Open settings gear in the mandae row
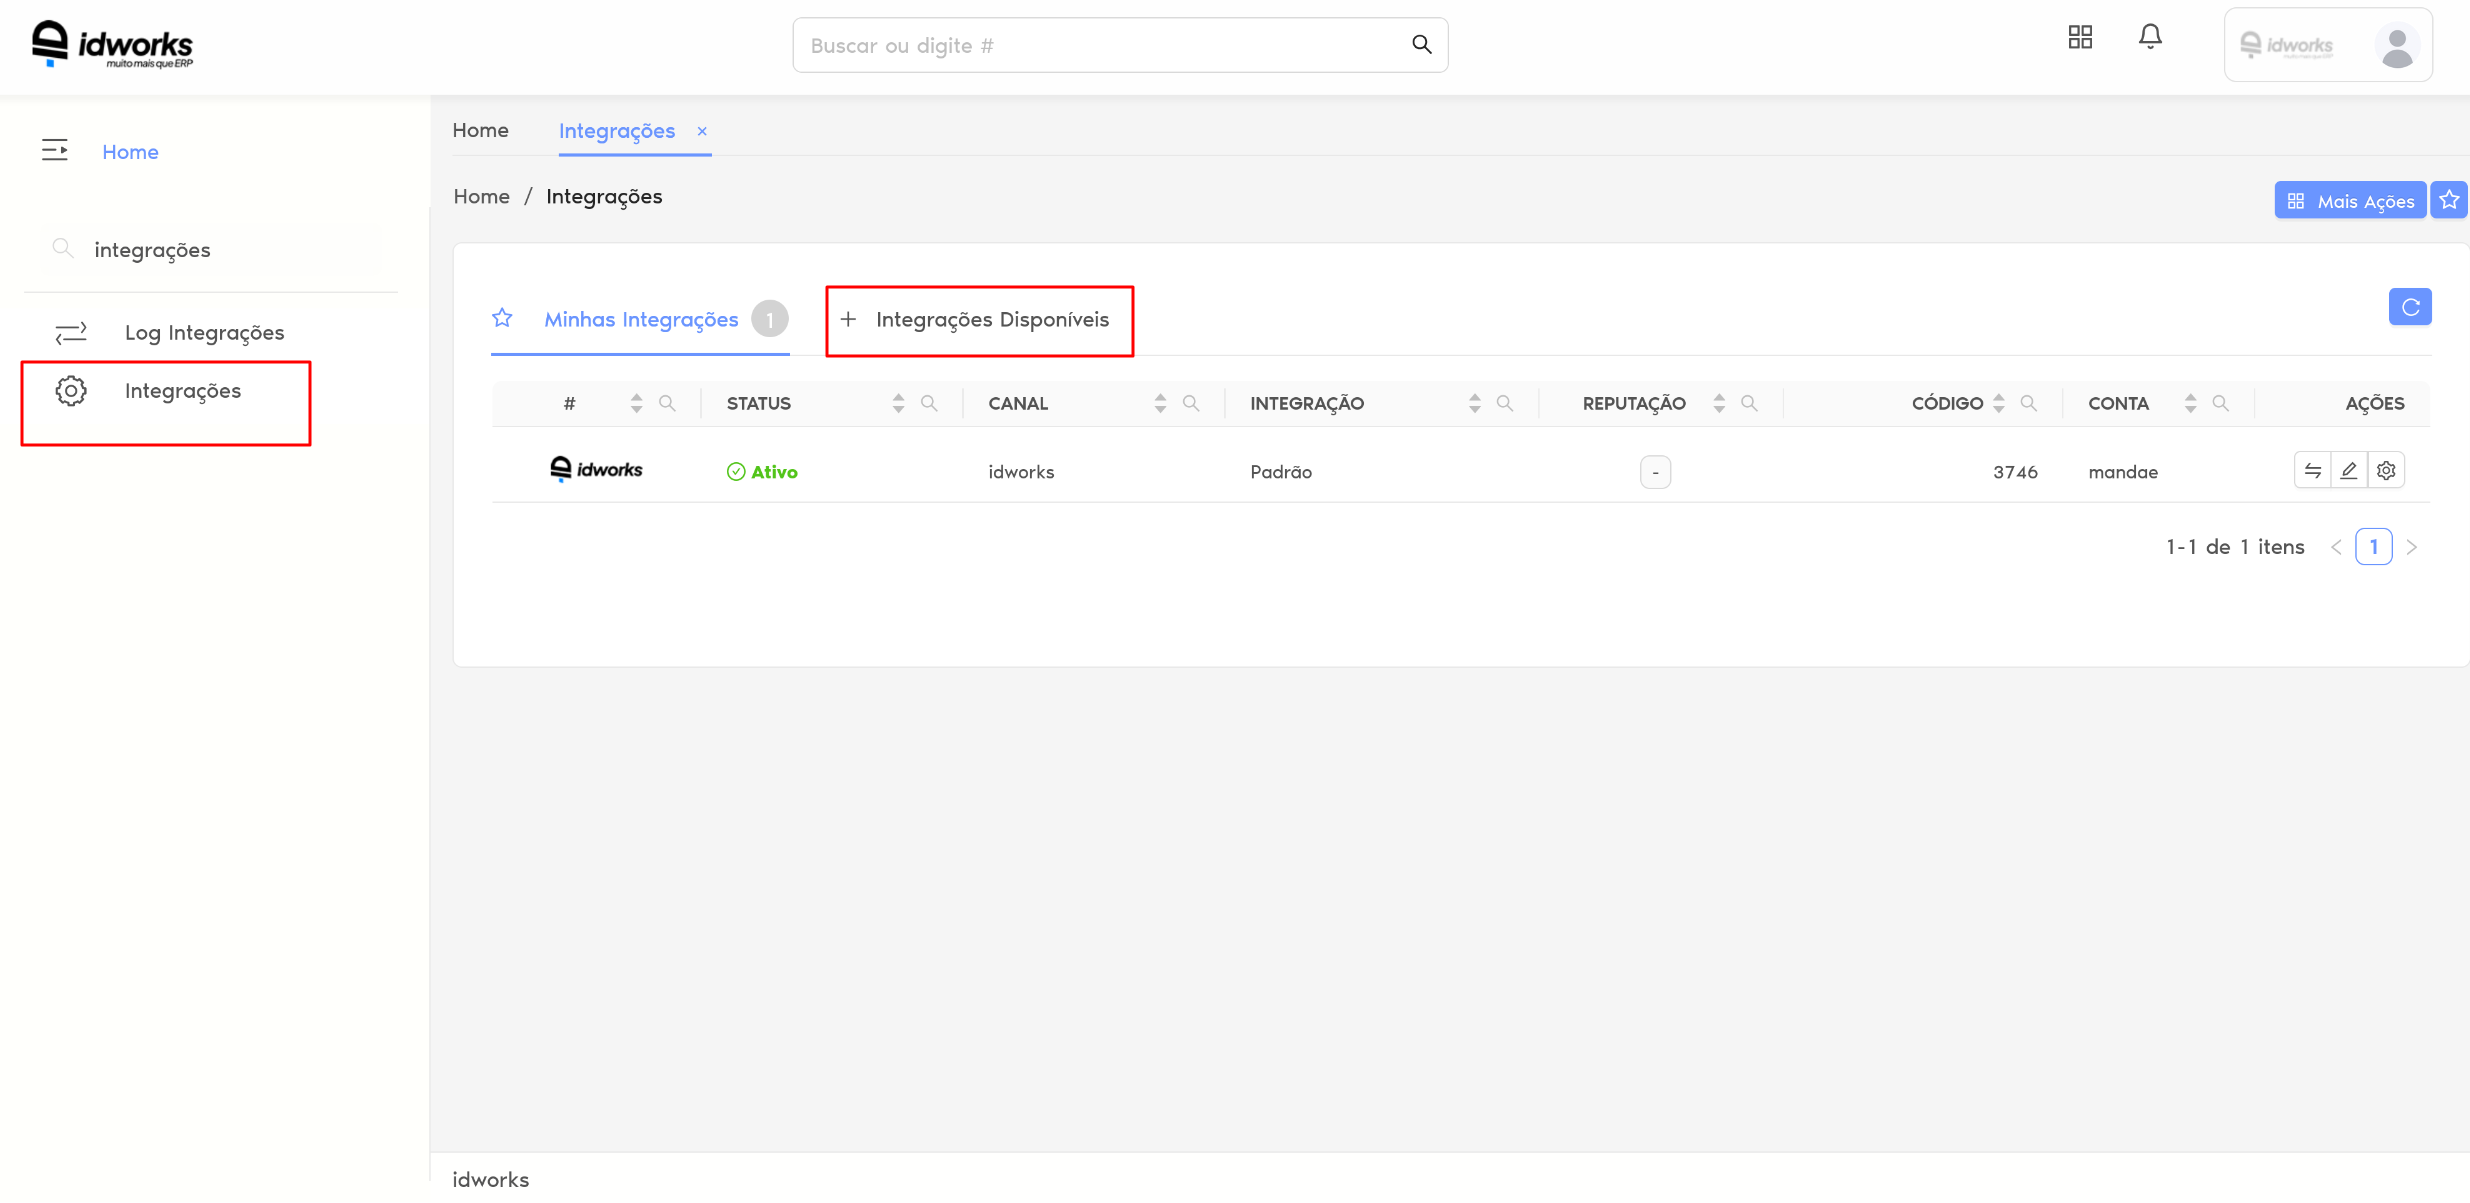The height and width of the screenshot is (1203, 2470). [x=2386, y=470]
